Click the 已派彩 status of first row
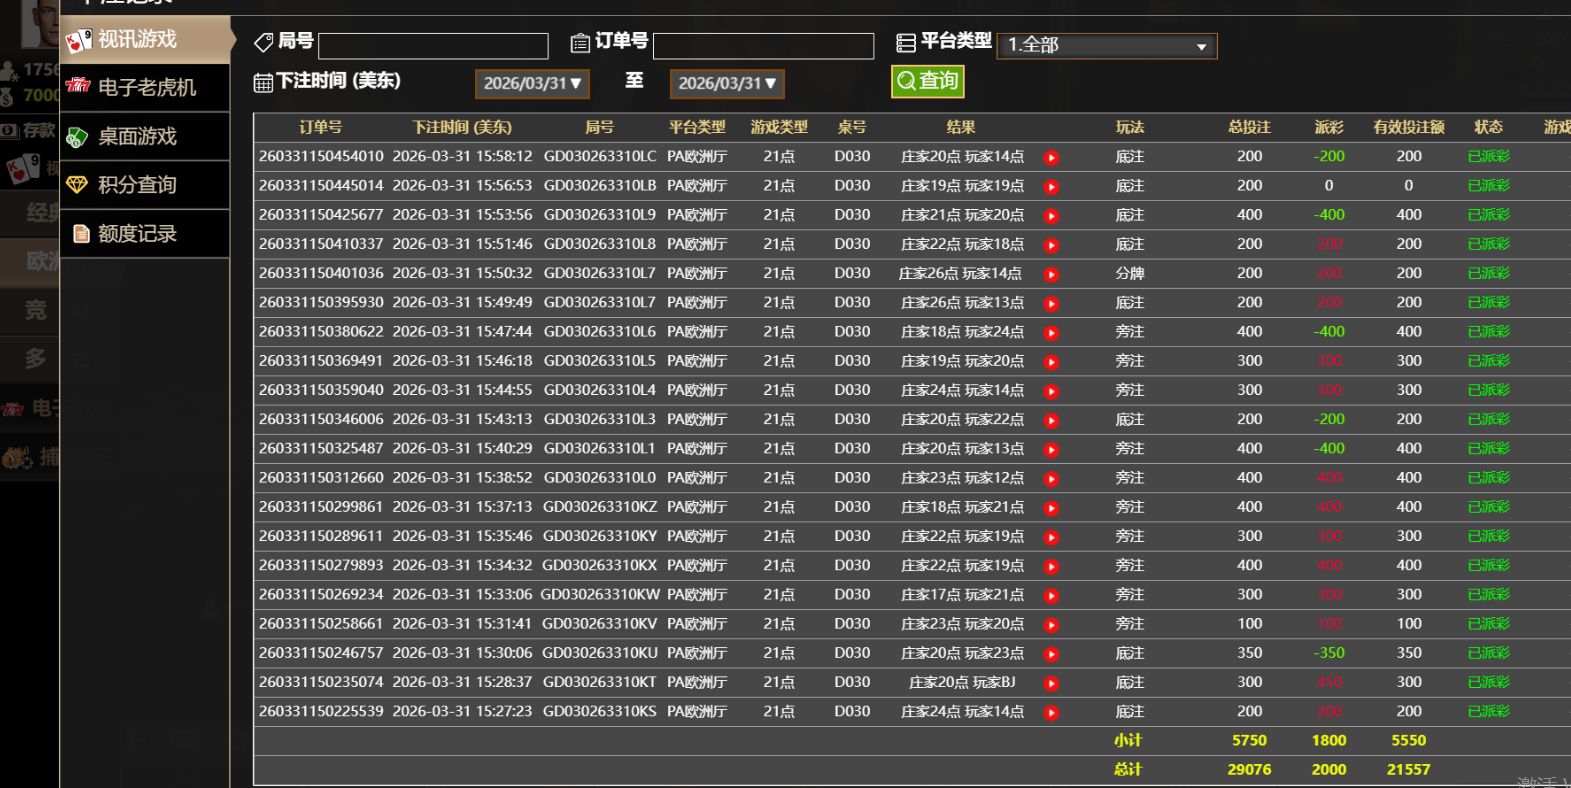Image resolution: width=1571 pixels, height=788 pixels. (1488, 157)
